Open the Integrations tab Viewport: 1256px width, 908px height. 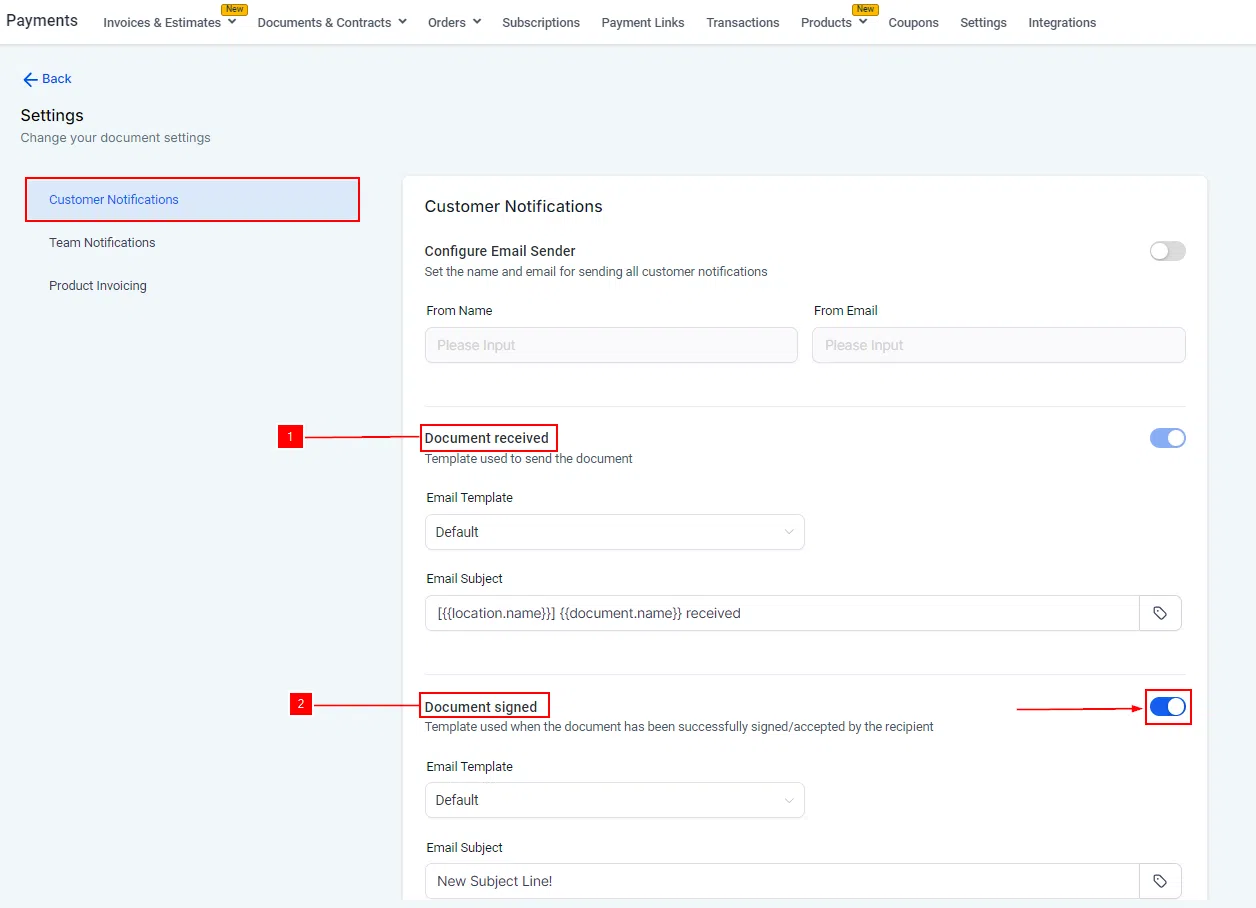tap(1062, 22)
